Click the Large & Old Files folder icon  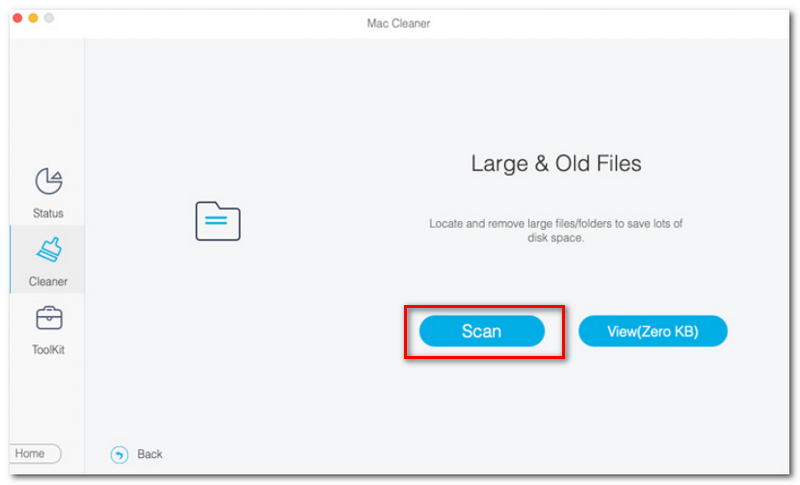pos(218,221)
